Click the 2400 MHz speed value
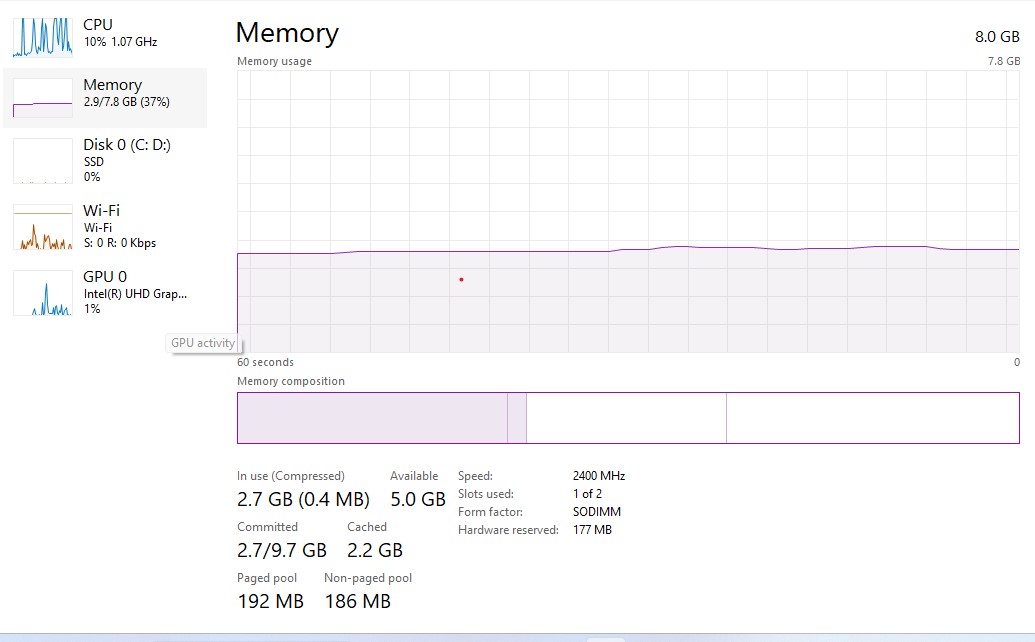The image size is (1035, 642). coord(599,476)
